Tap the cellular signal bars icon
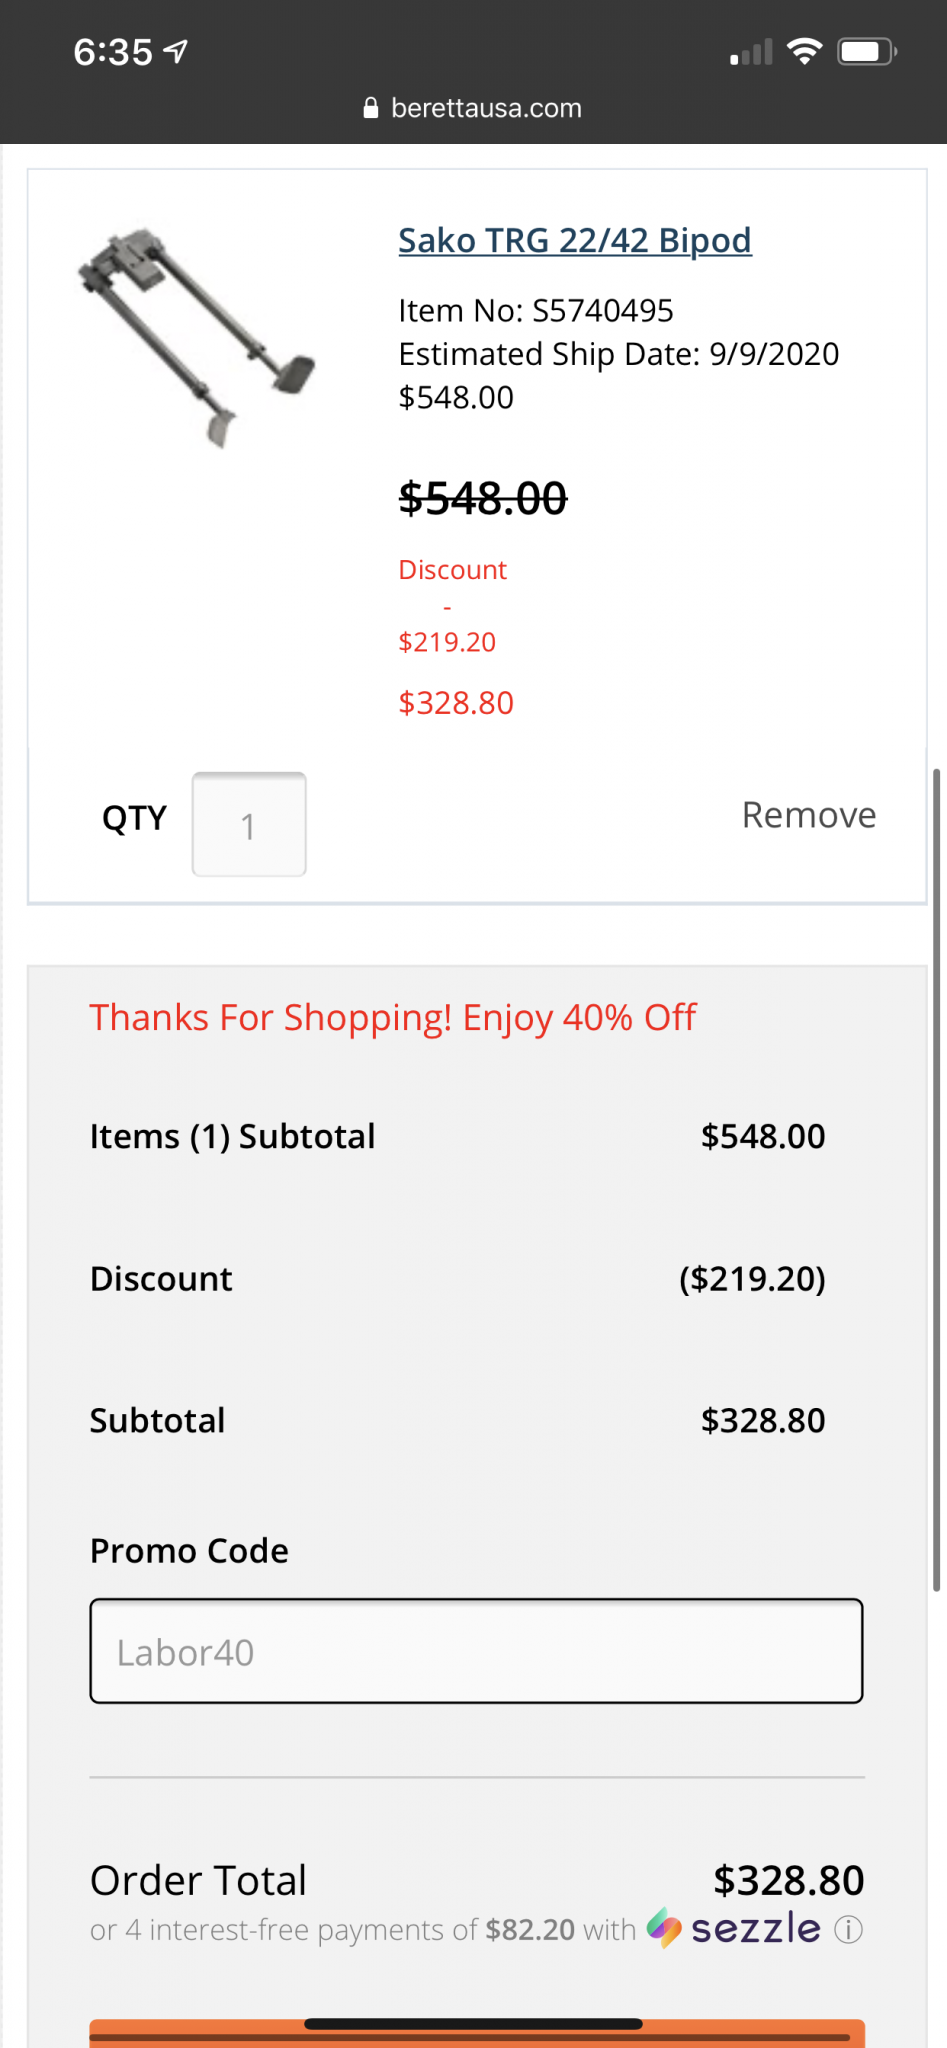947x2048 pixels. tap(751, 52)
